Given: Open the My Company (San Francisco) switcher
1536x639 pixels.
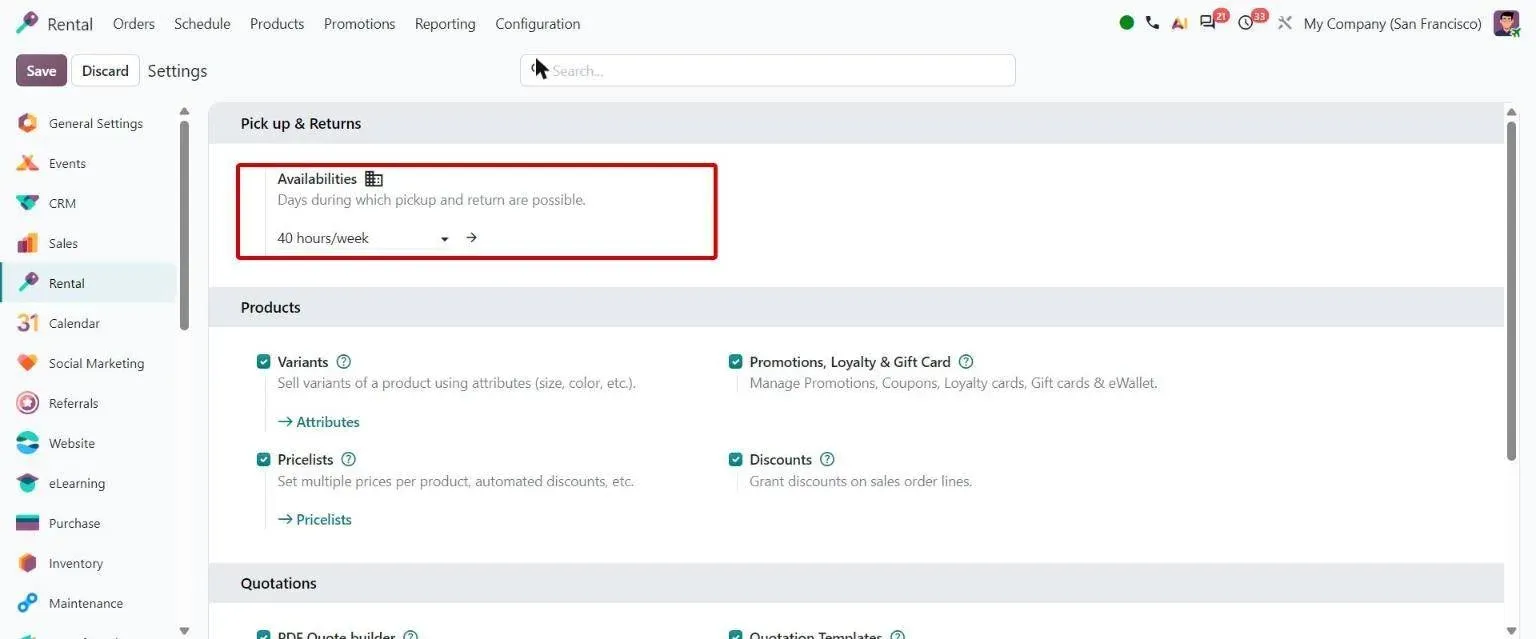Looking at the screenshot, I should click(1392, 23).
